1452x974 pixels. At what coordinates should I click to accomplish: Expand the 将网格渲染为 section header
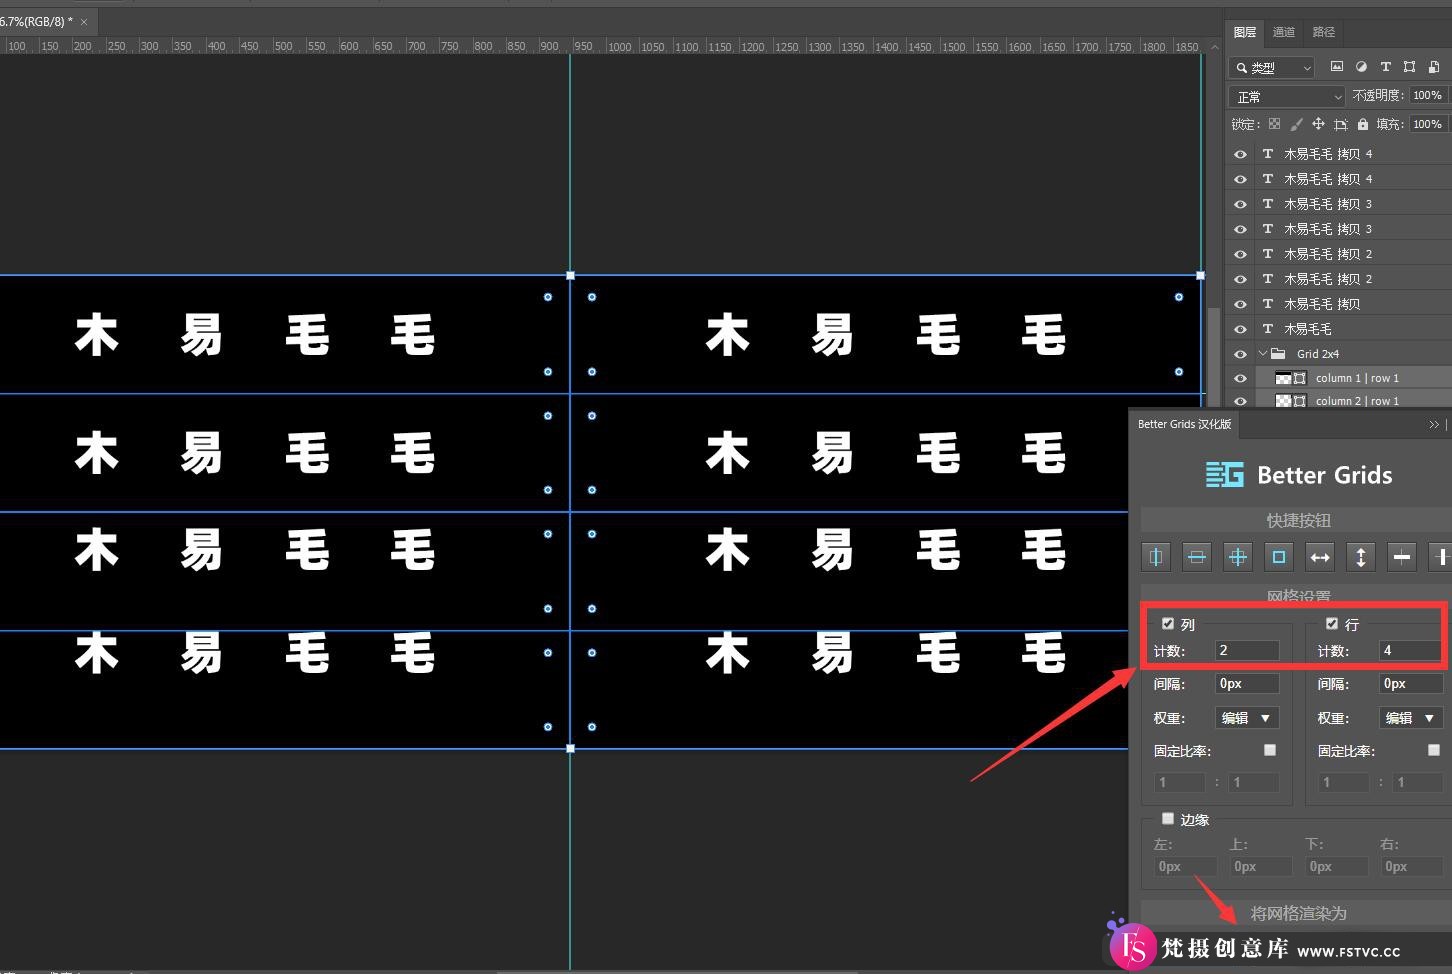[1298, 913]
